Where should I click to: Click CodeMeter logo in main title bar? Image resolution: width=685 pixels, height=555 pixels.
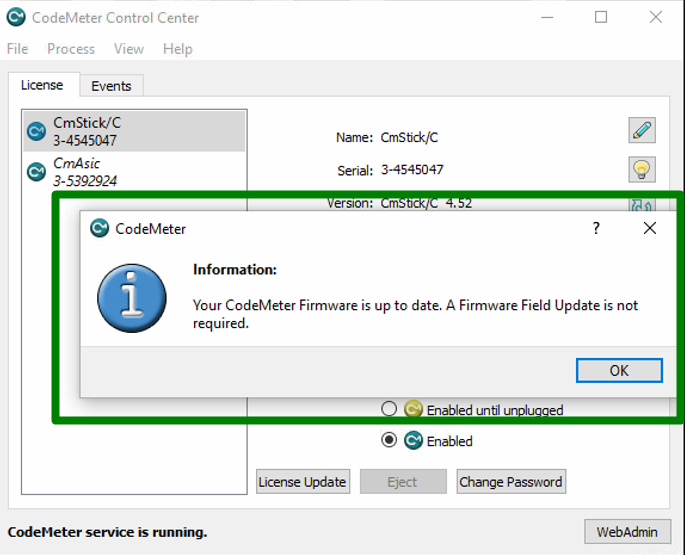click(x=16, y=17)
